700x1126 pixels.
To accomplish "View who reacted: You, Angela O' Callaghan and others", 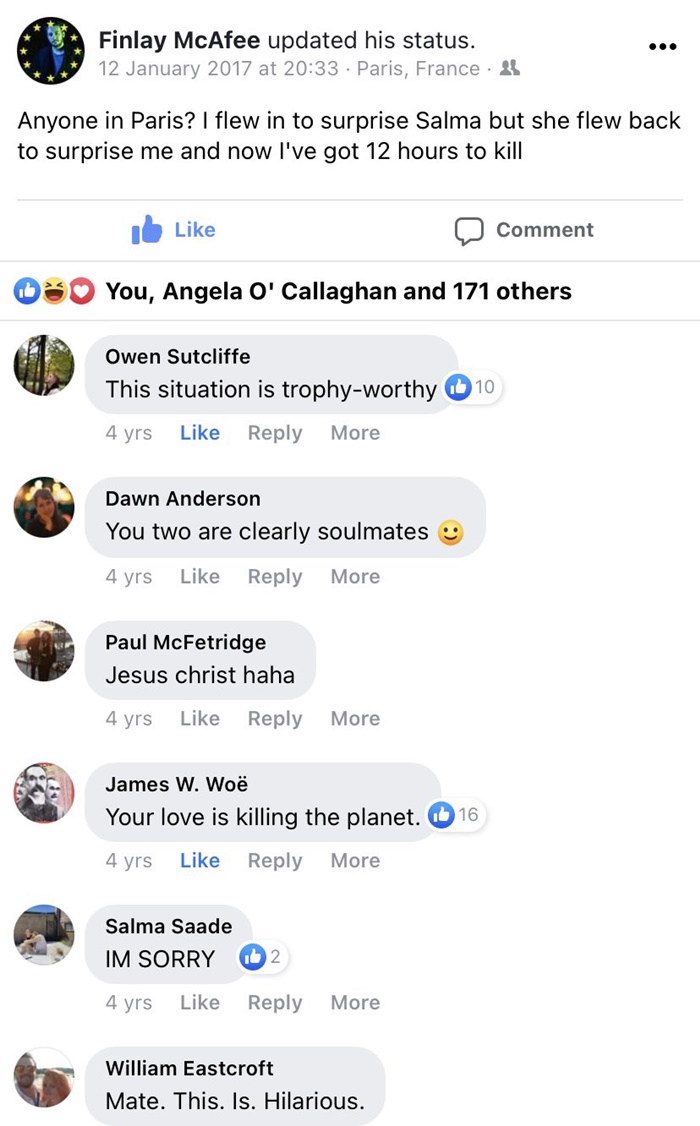I will (338, 292).
